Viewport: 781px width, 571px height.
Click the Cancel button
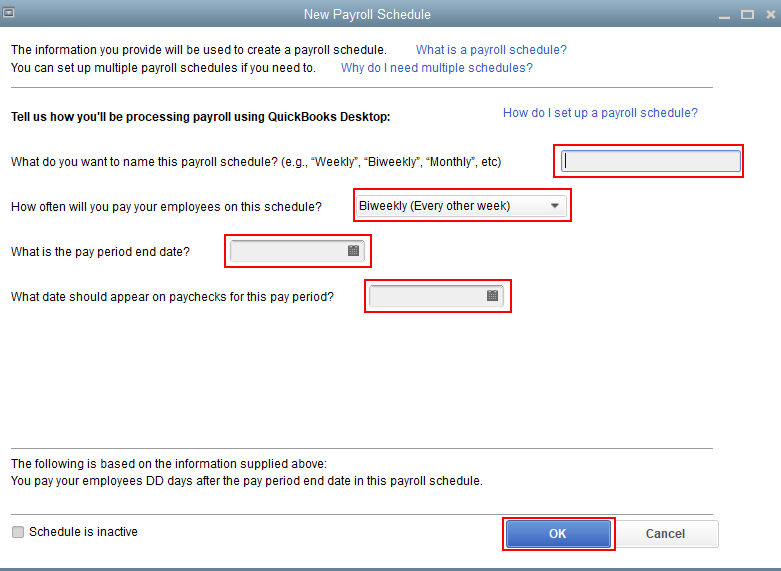click(665, 534)
